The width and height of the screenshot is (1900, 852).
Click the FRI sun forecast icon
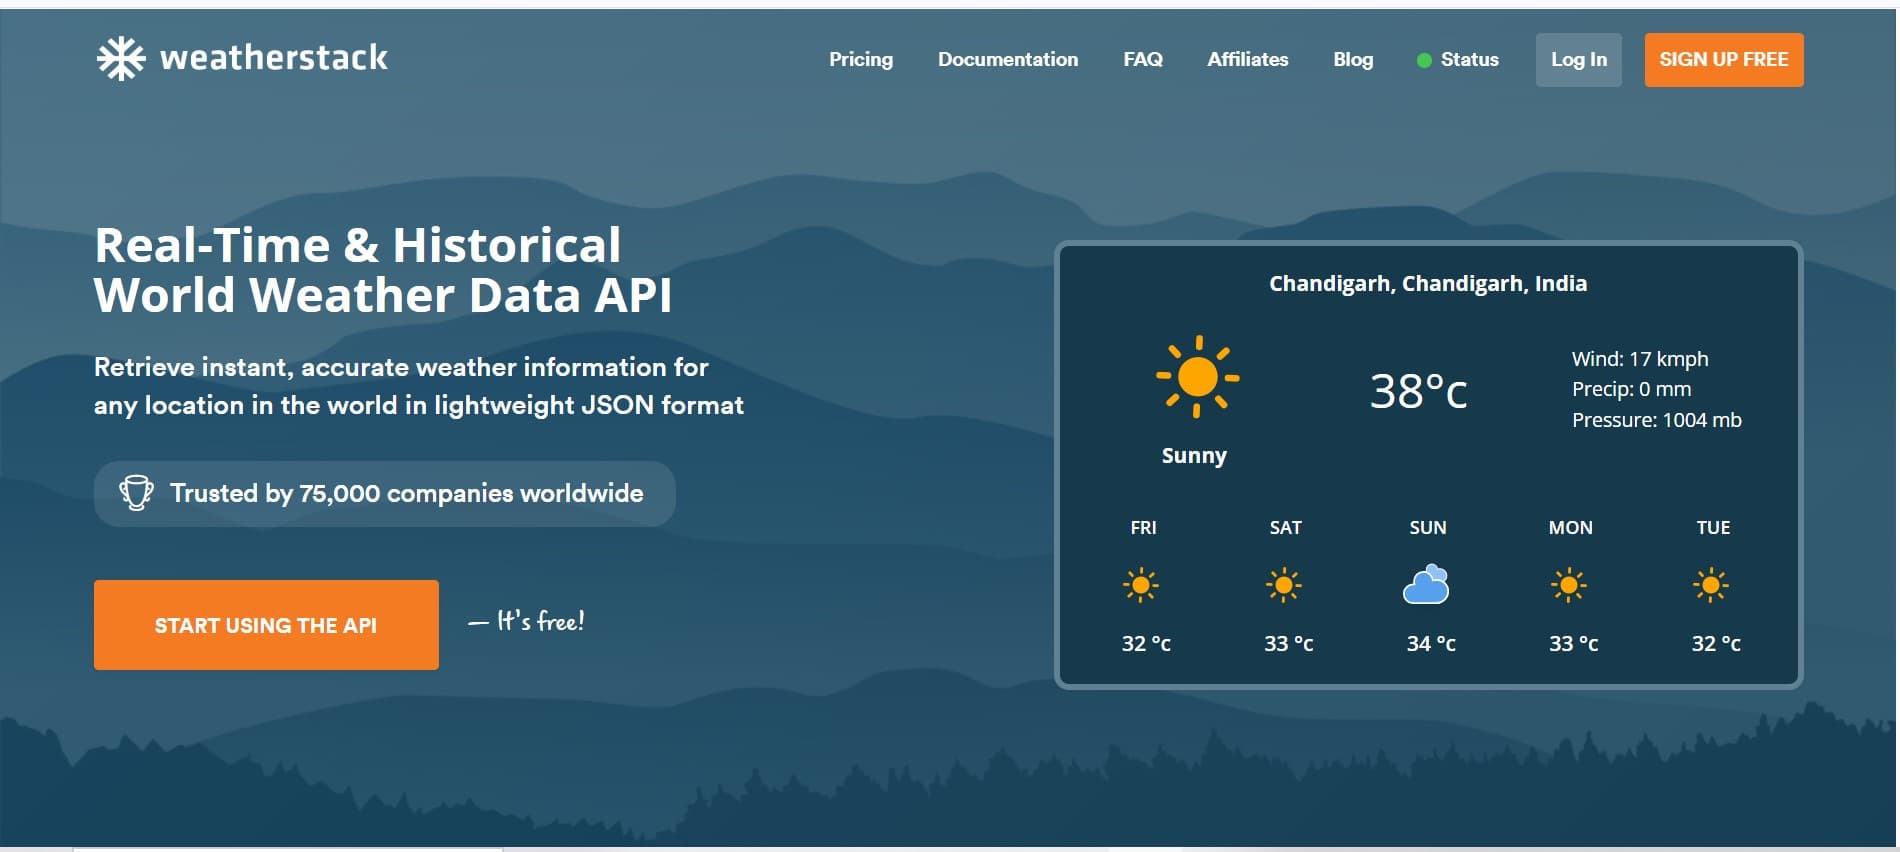click(1141, 585)
